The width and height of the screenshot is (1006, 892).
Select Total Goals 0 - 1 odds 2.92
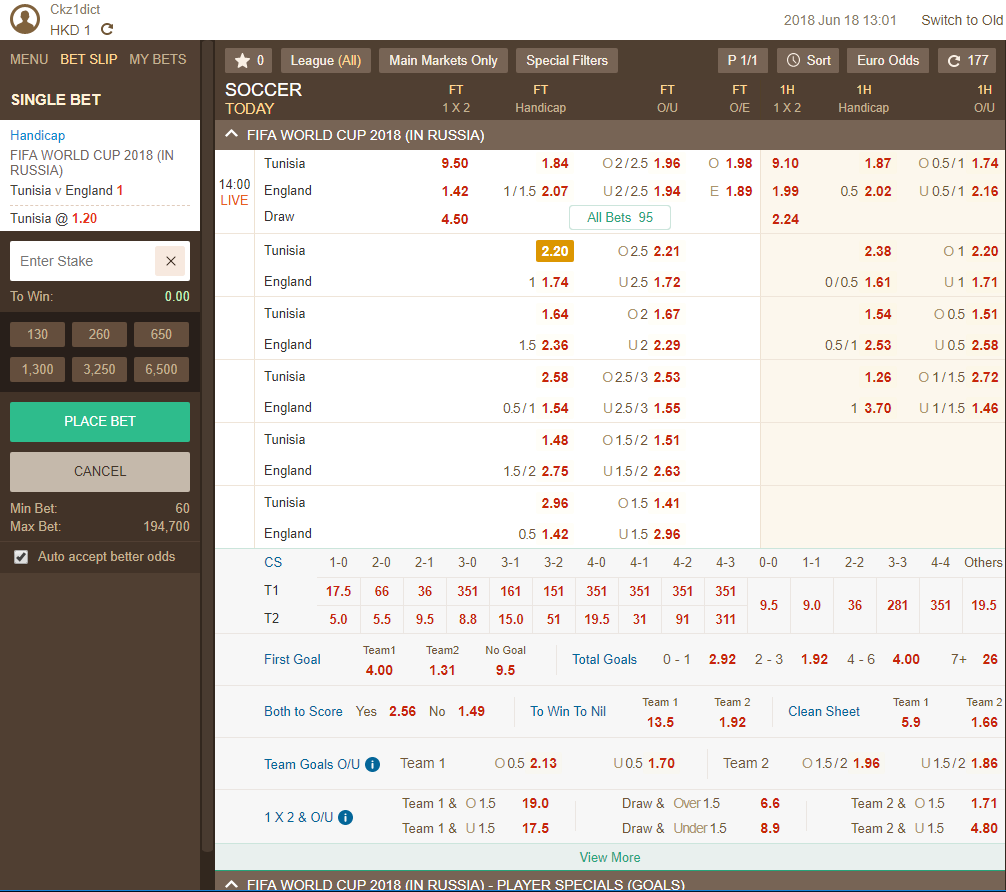pos(722,660)
